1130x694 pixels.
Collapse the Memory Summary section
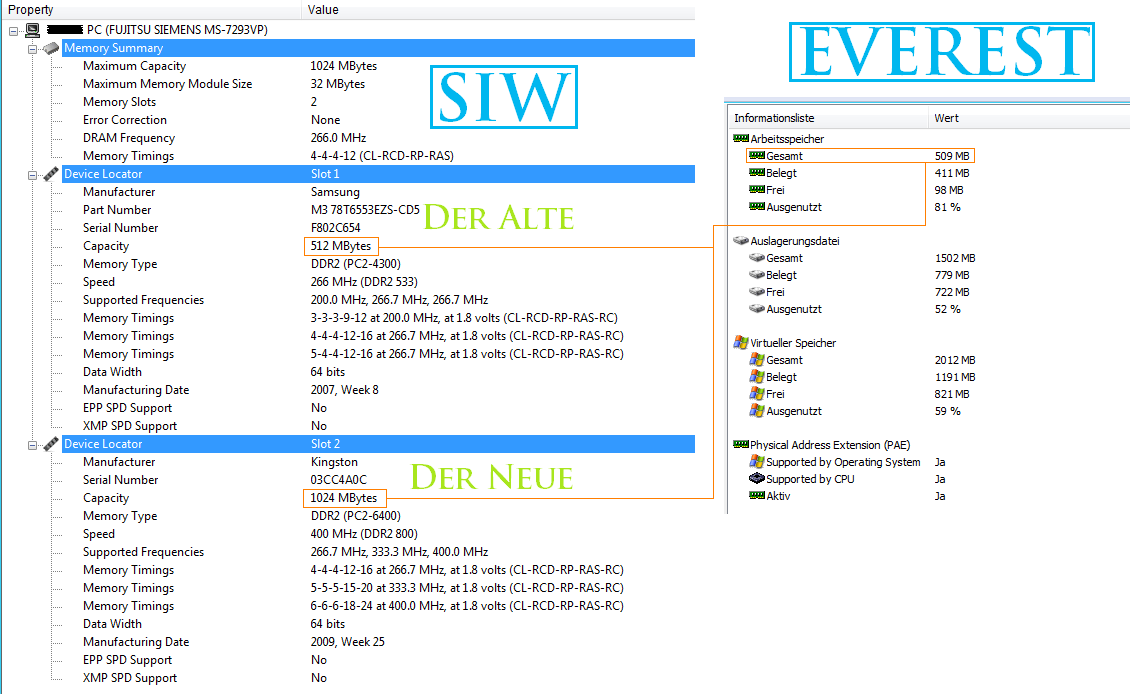(x=32, y=49)
